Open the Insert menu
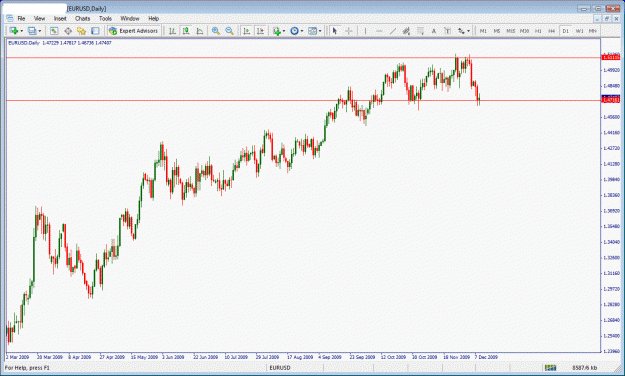 [60, 18]
